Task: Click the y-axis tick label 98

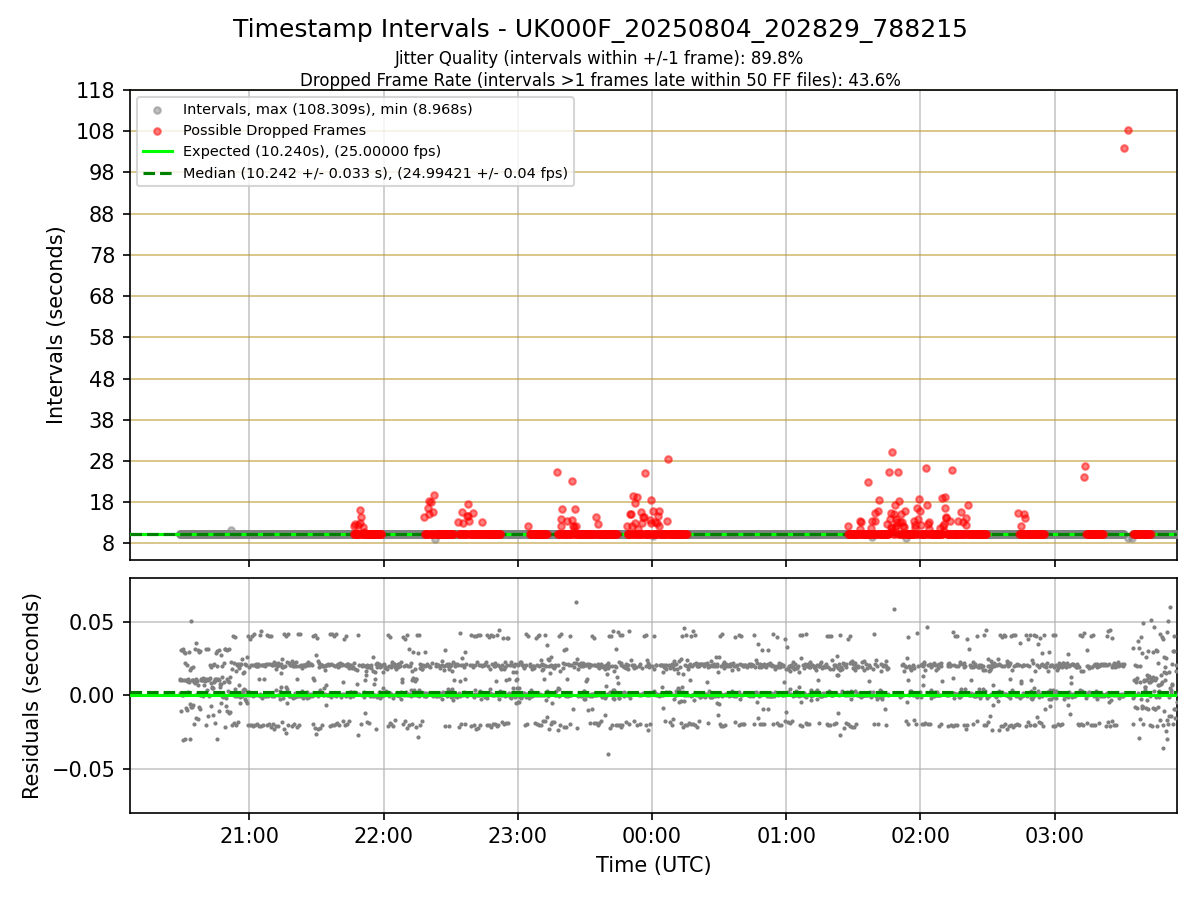Action: (x=103, y=173)
